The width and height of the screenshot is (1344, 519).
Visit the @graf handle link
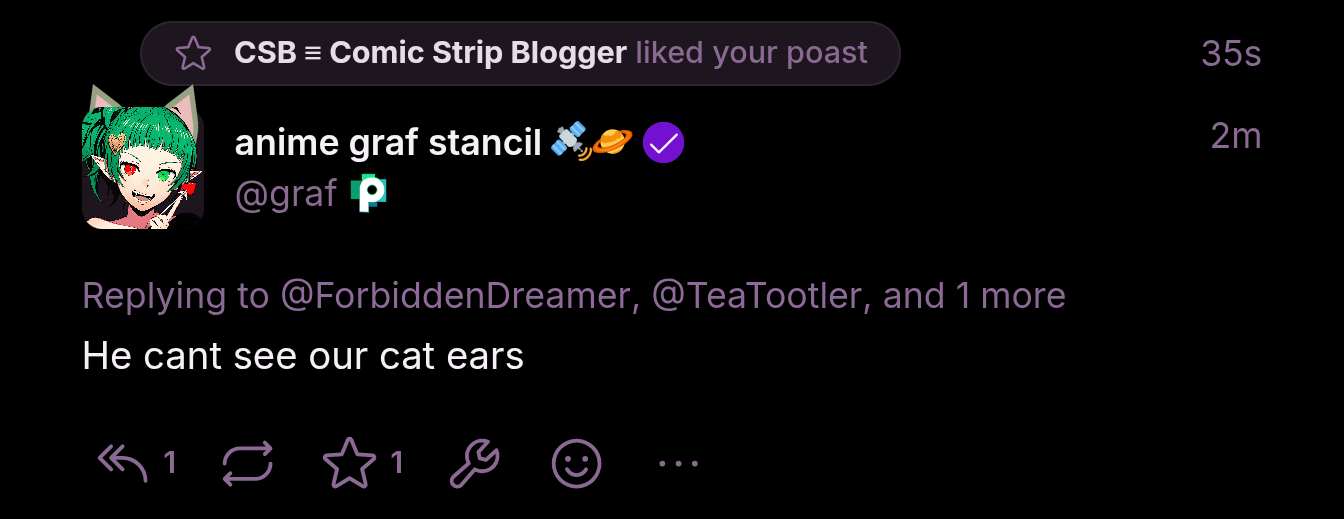tap(285, 193)
